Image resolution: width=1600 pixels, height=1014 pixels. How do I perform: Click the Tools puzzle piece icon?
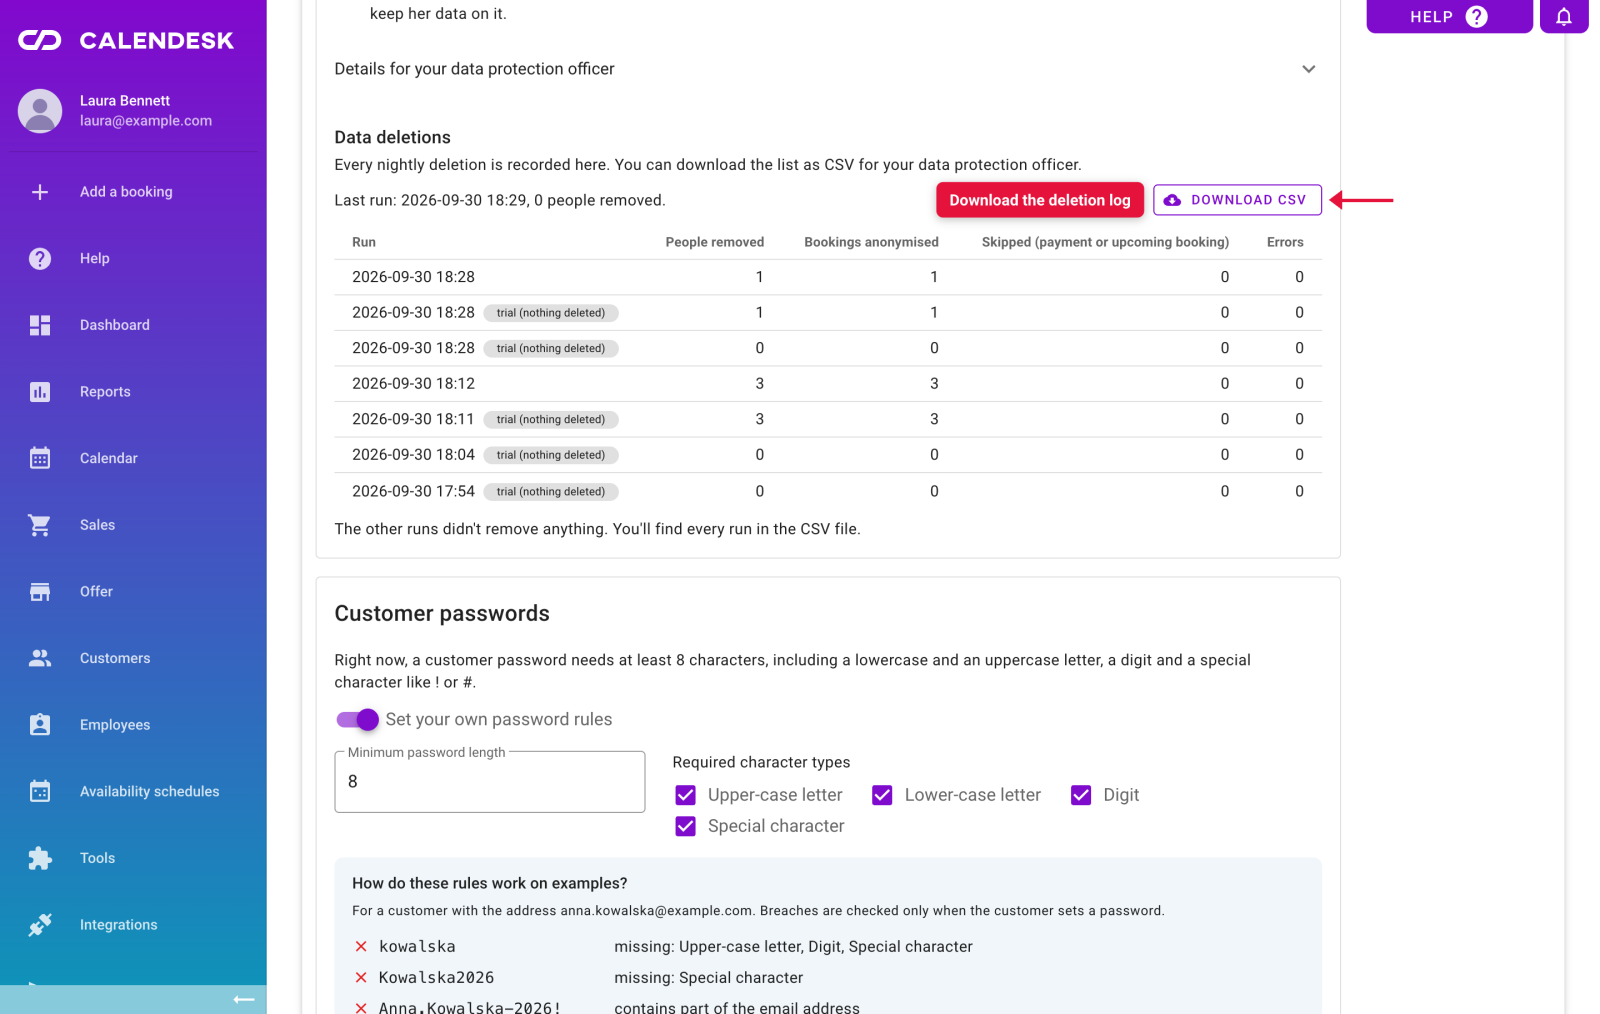(x=40, y=858)
